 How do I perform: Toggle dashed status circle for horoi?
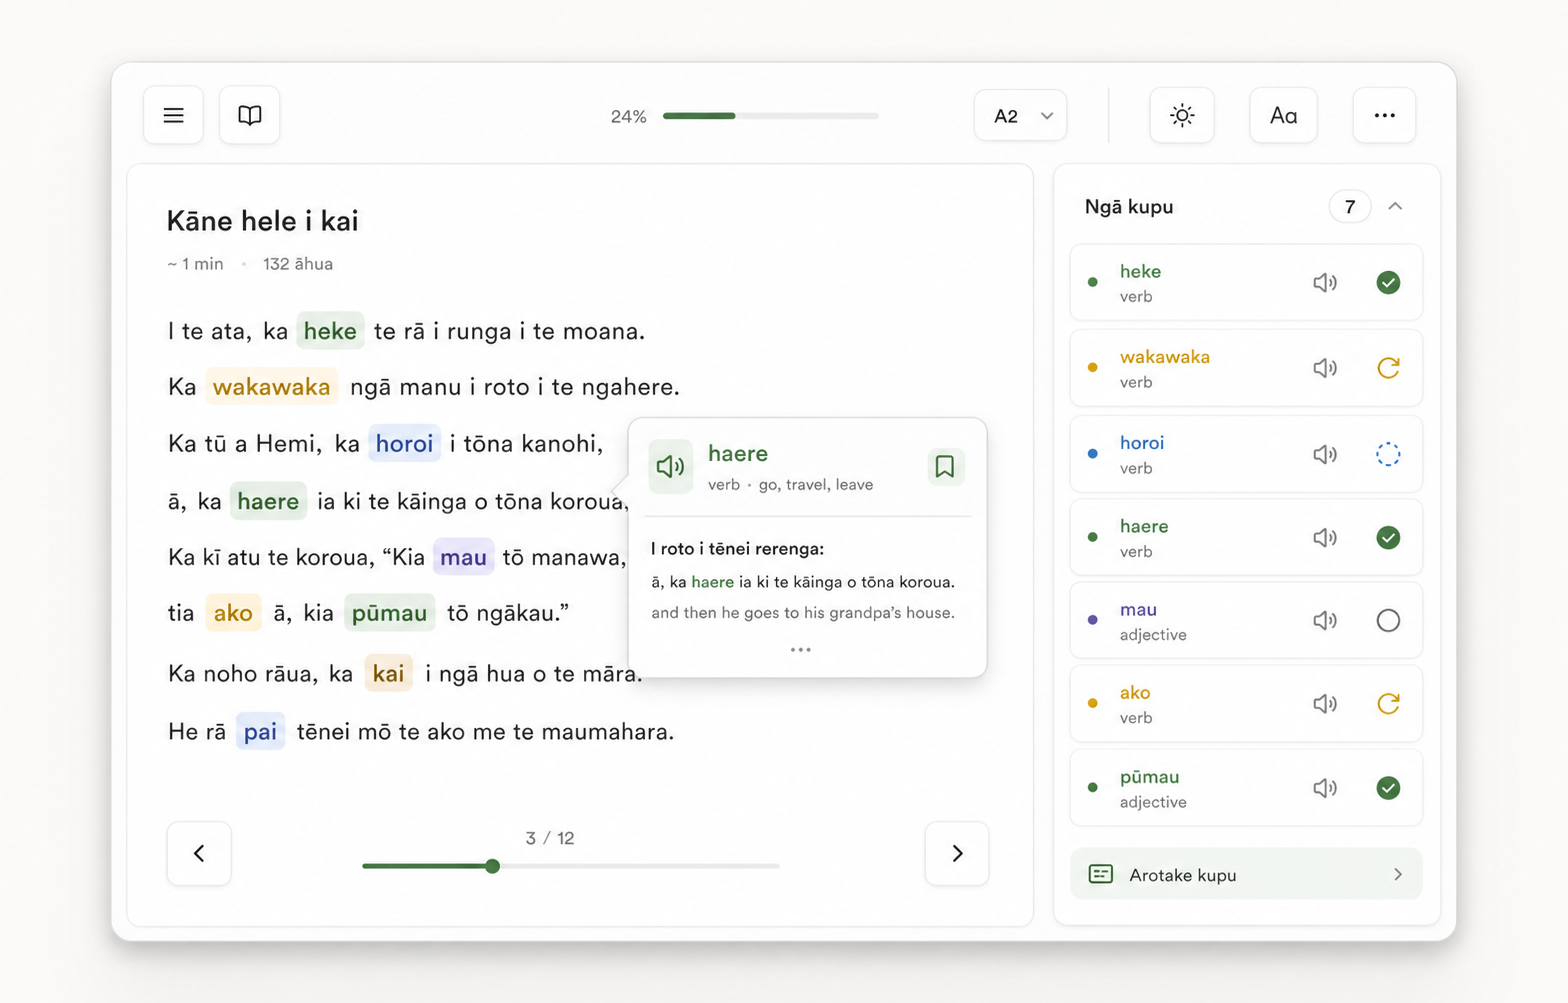click(x=1388, y=454)
